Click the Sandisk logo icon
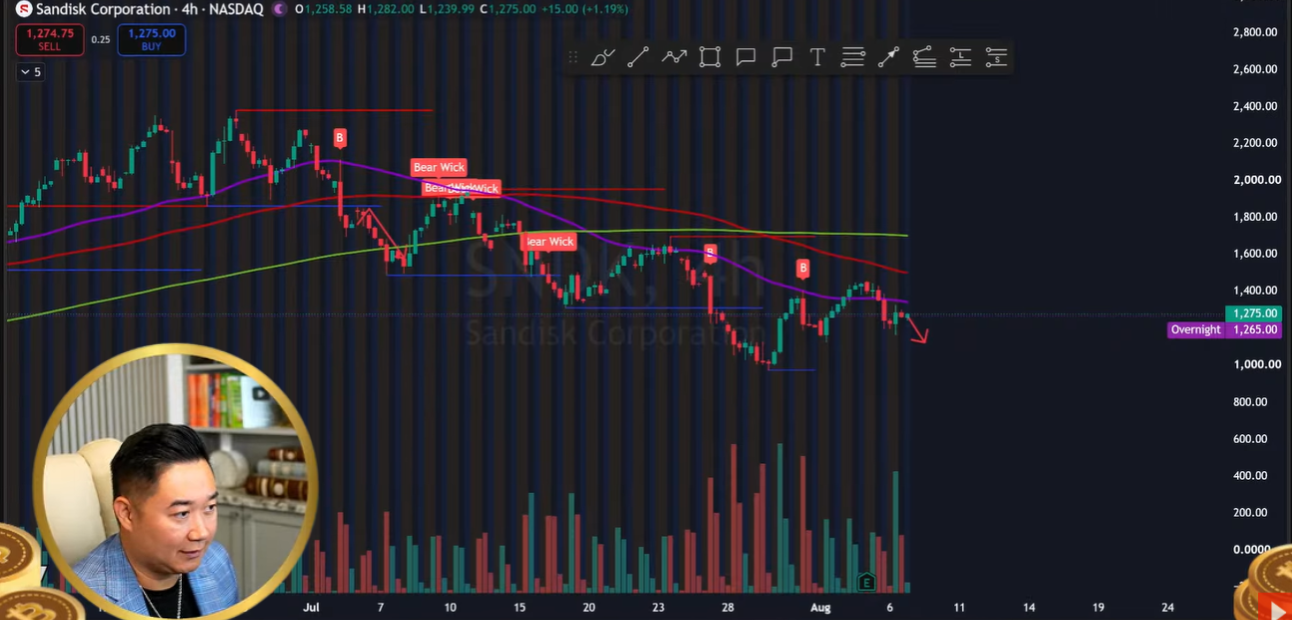Screen dimensions: 1292x620 (23, 9)
